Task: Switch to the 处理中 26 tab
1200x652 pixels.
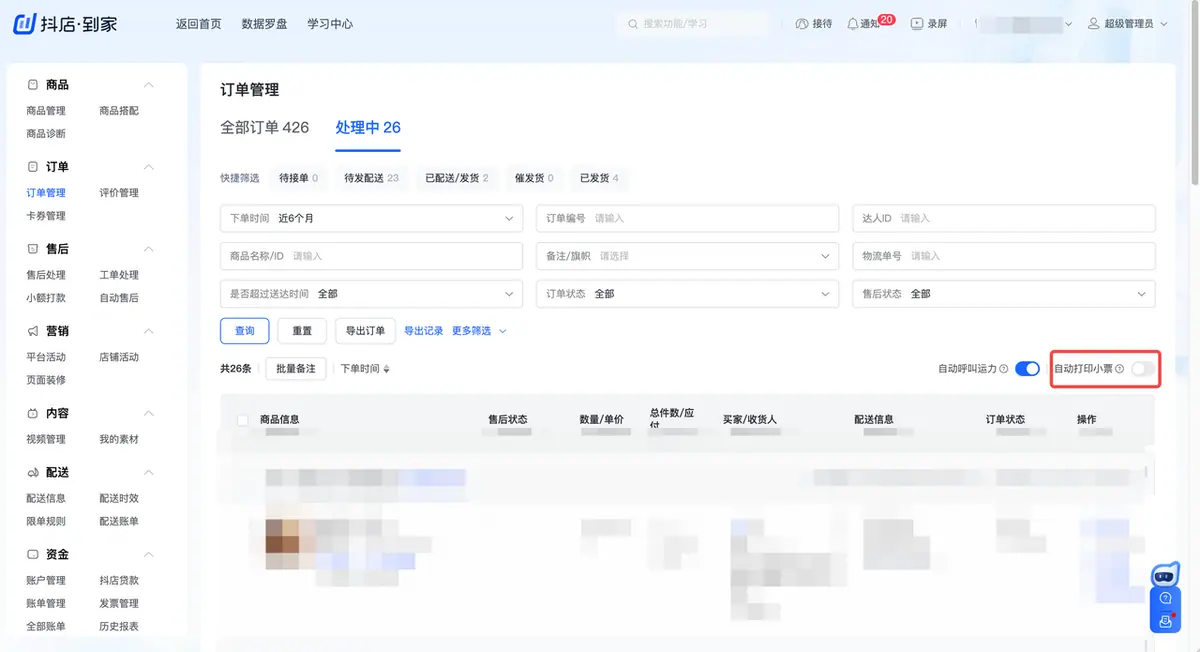Action: [x=368, y=128]
